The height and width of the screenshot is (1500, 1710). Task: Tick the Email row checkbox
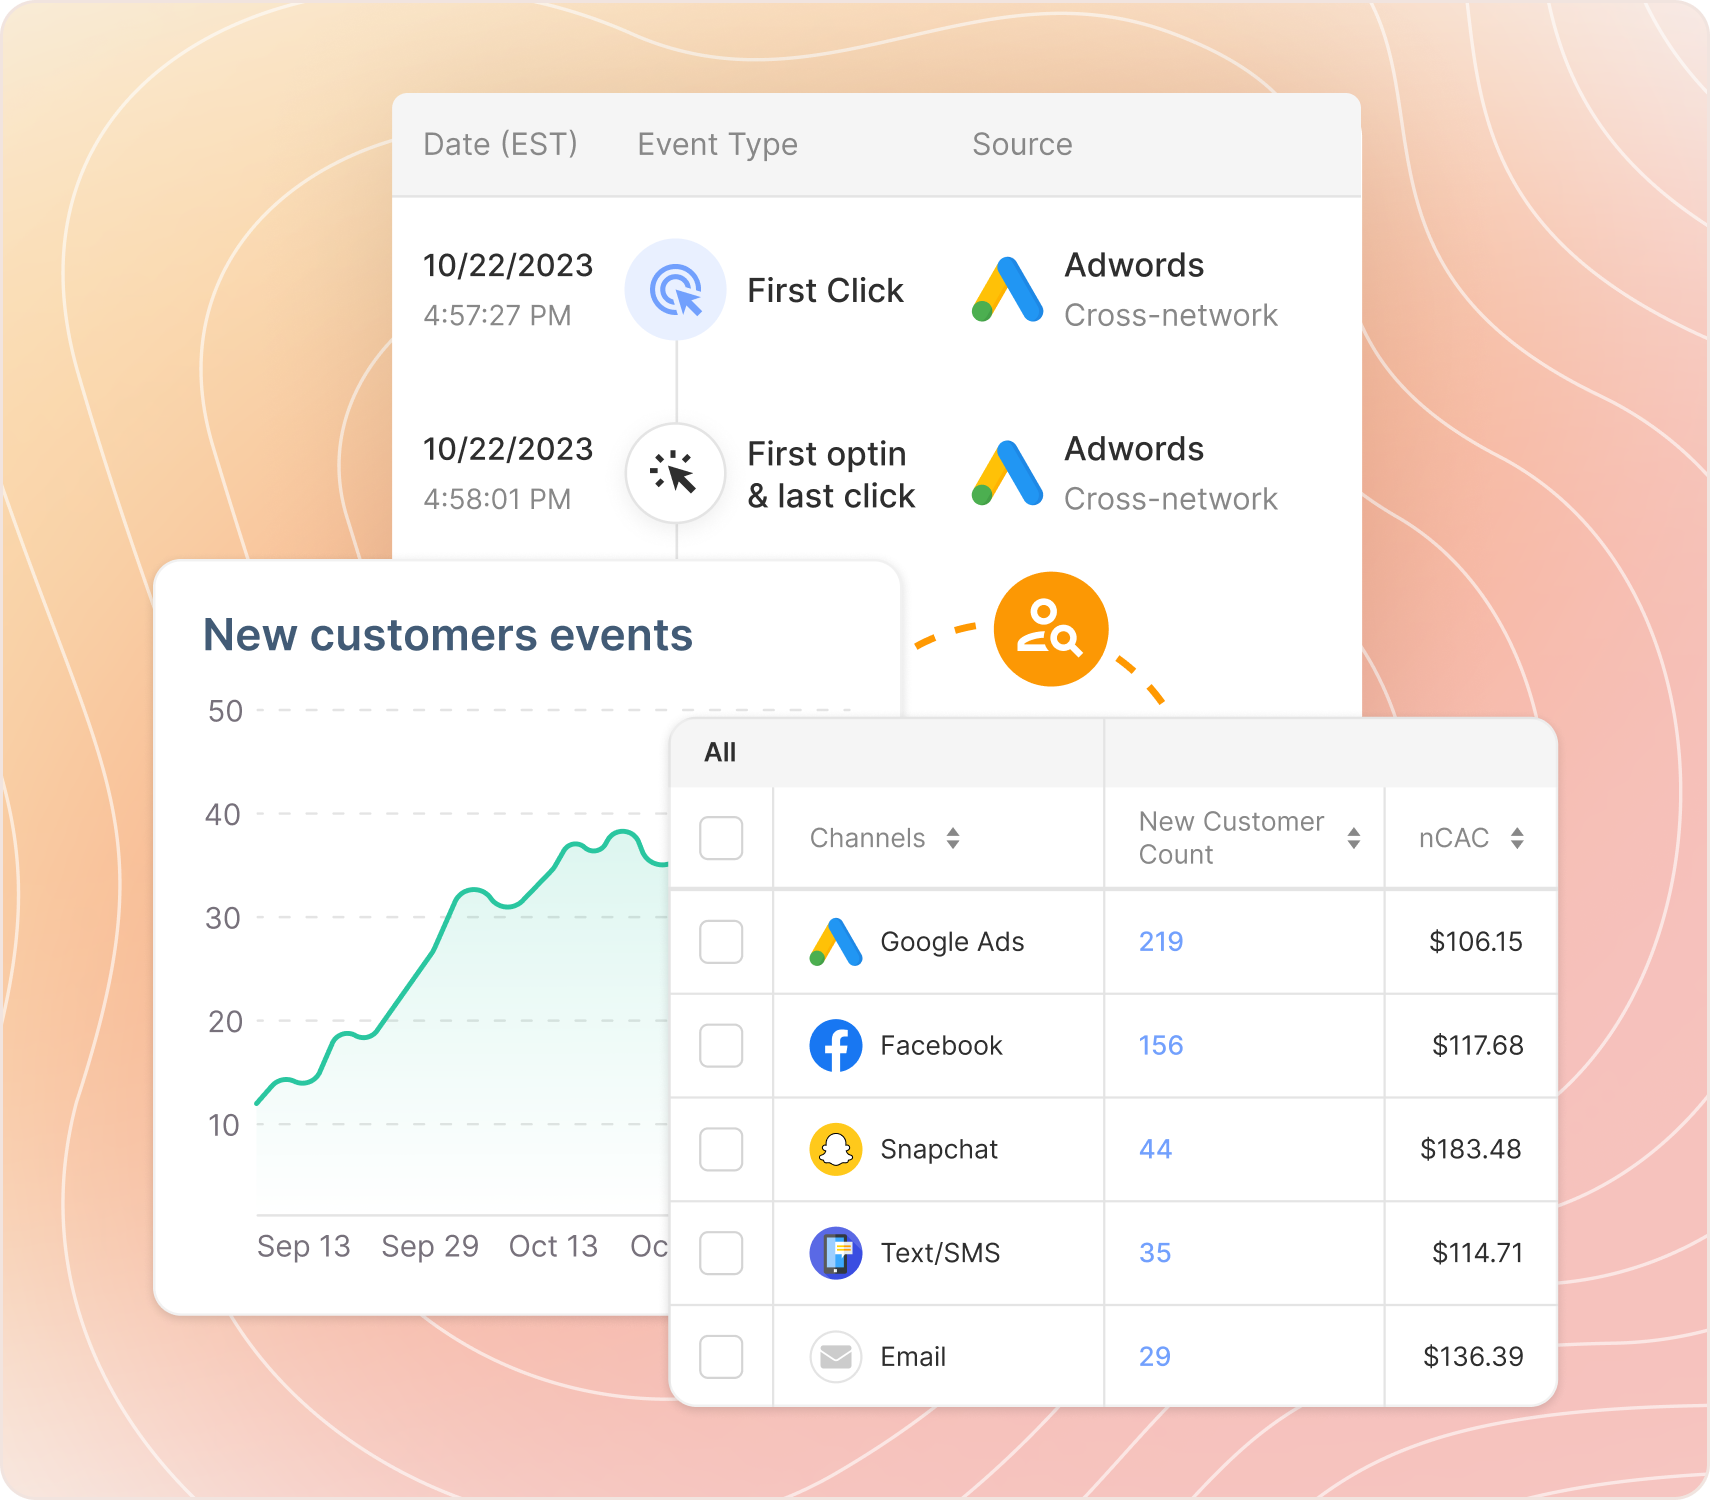[721, 1357]
